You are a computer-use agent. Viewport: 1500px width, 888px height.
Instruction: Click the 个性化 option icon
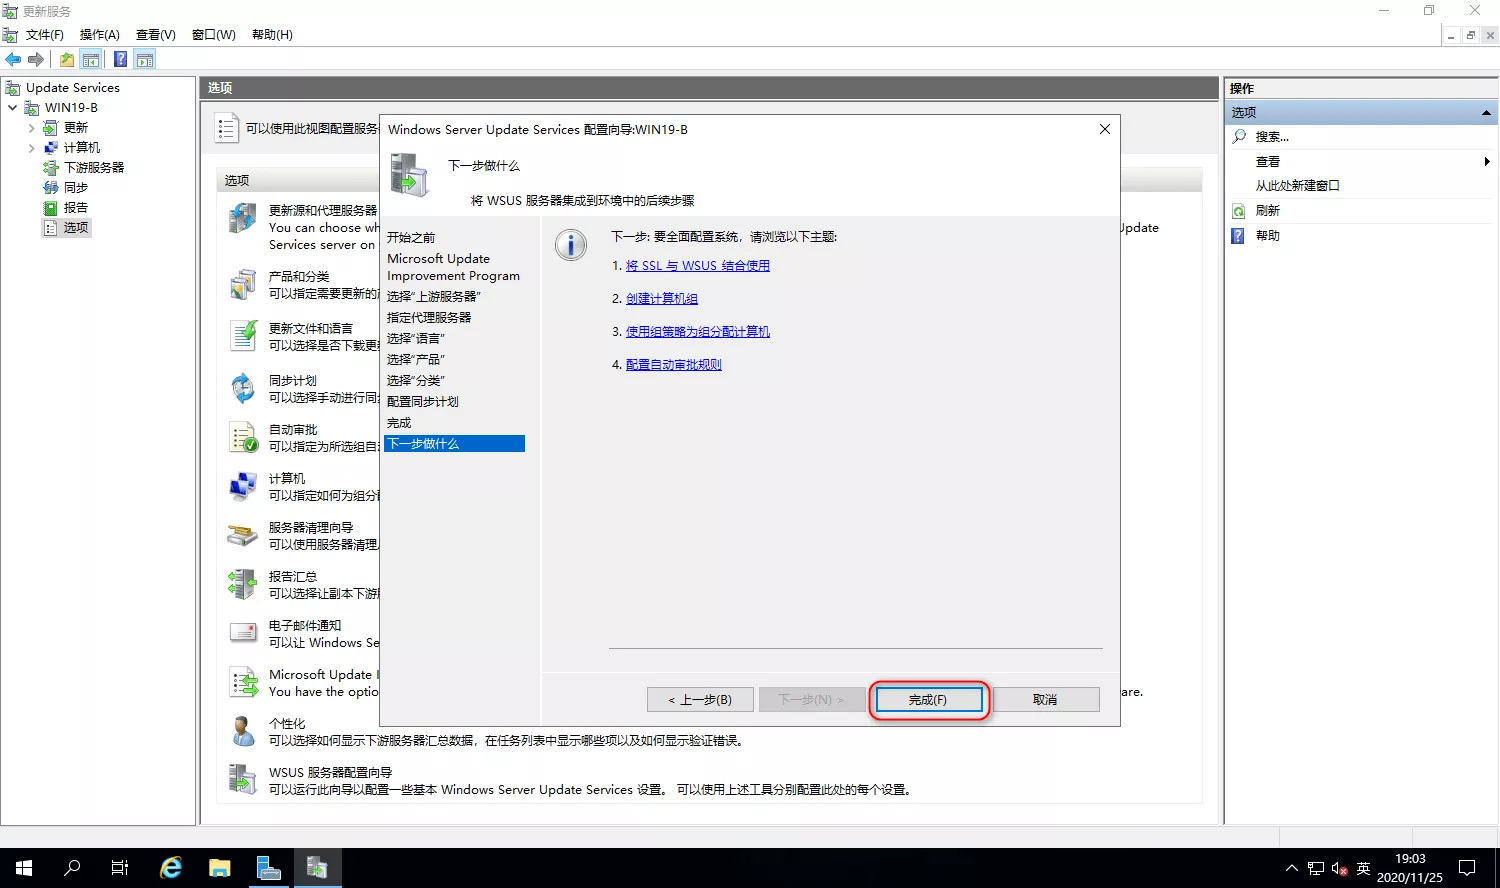click(x=243, y=731)
